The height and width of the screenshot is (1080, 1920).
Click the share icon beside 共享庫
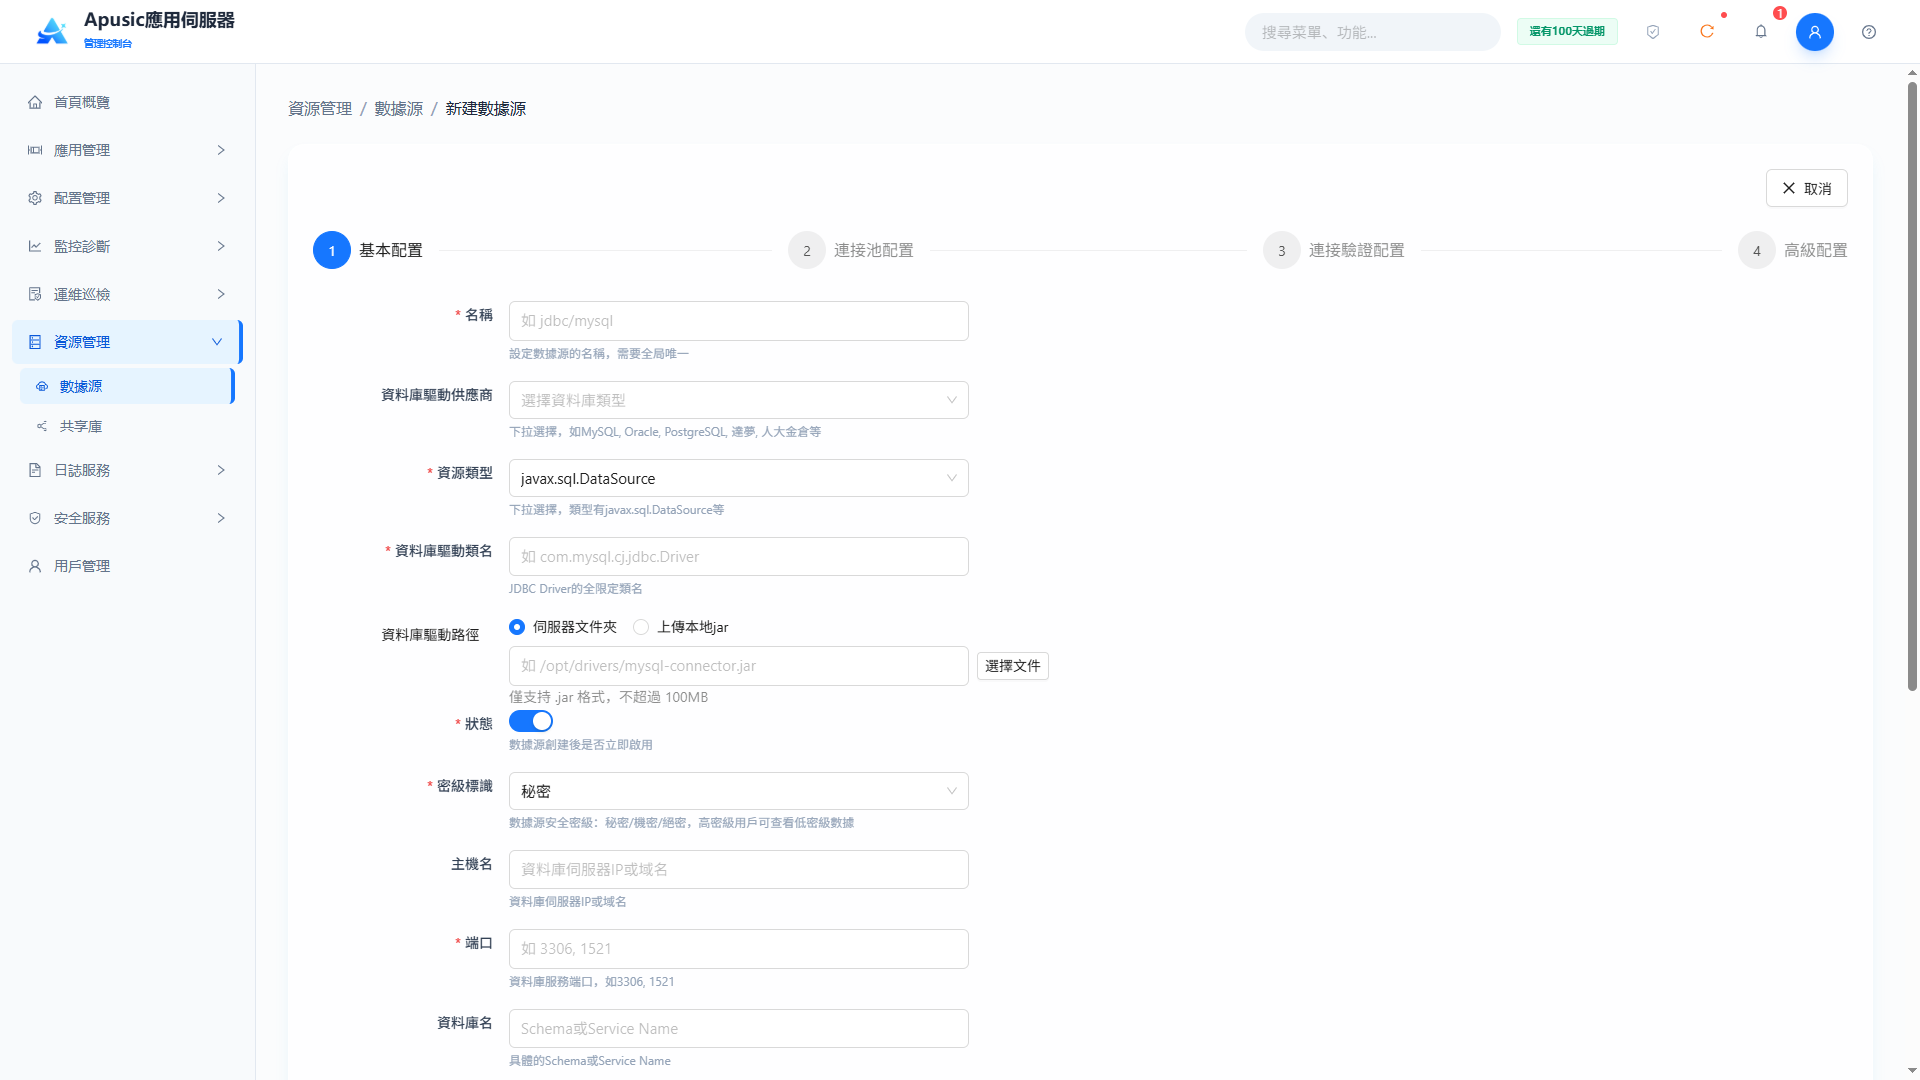tap(42, 426)
